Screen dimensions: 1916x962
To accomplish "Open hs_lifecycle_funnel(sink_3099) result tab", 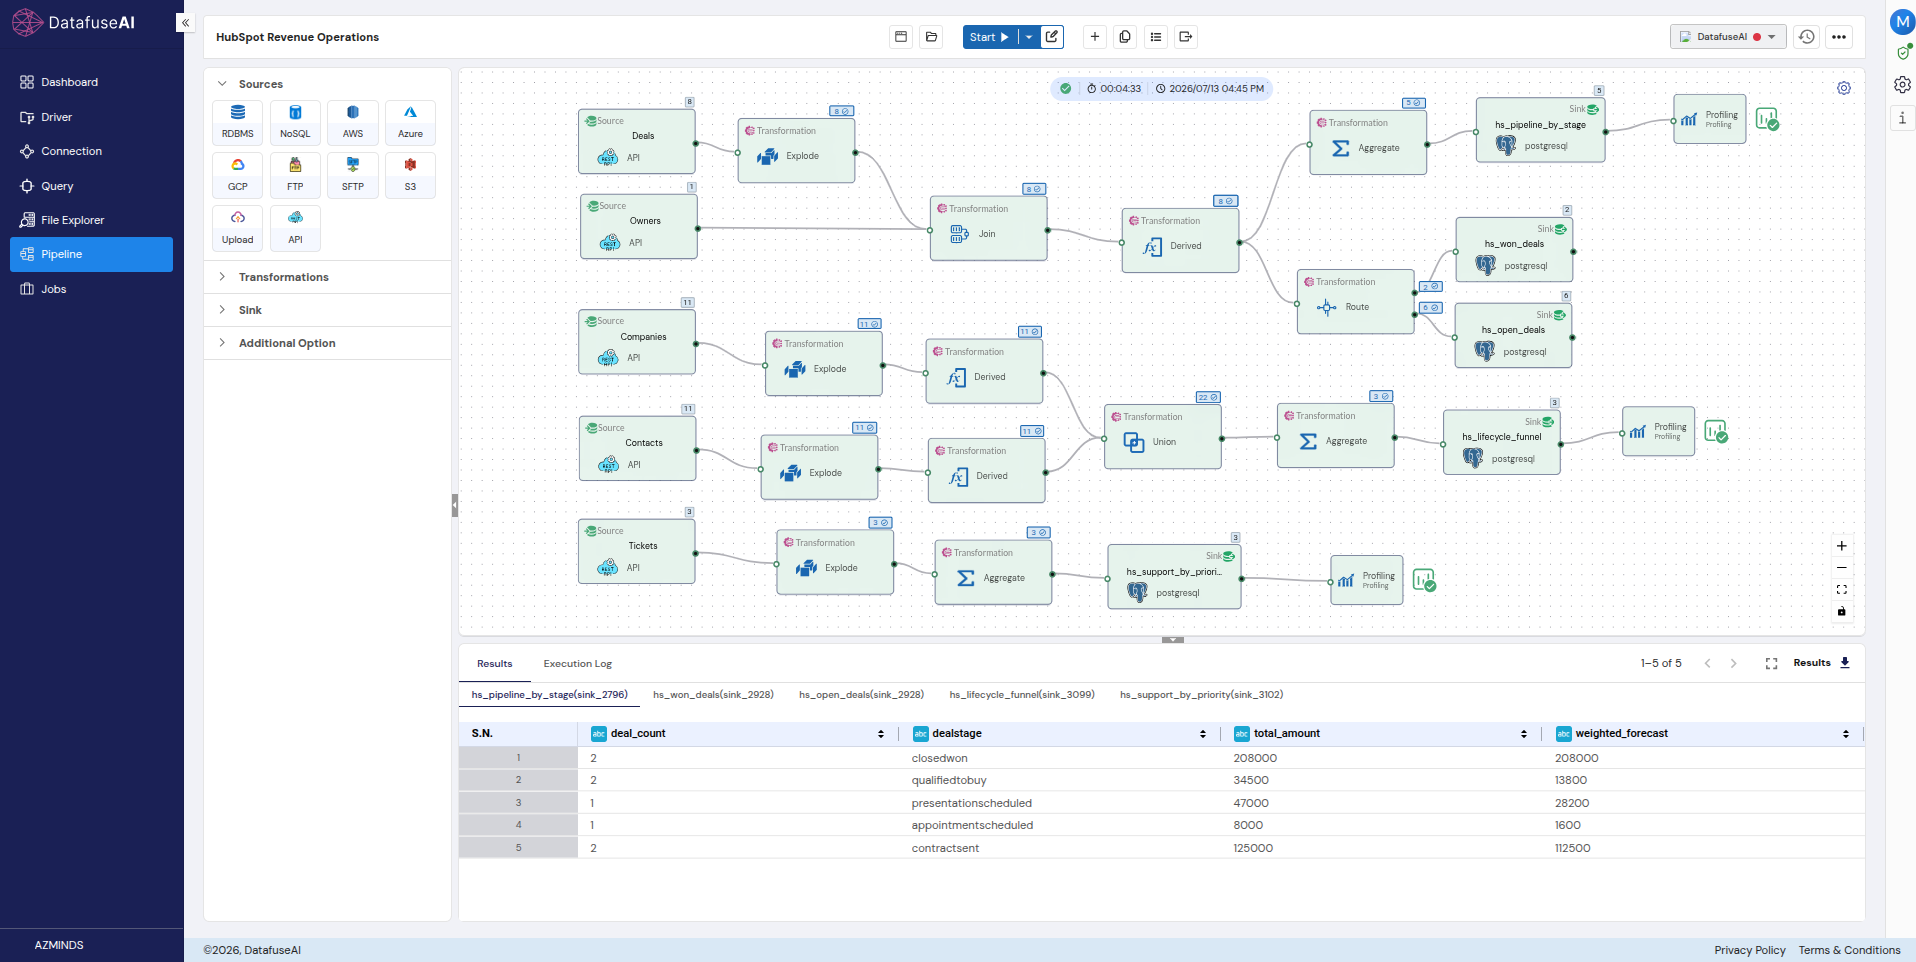I will click(x=1022, y=694).
